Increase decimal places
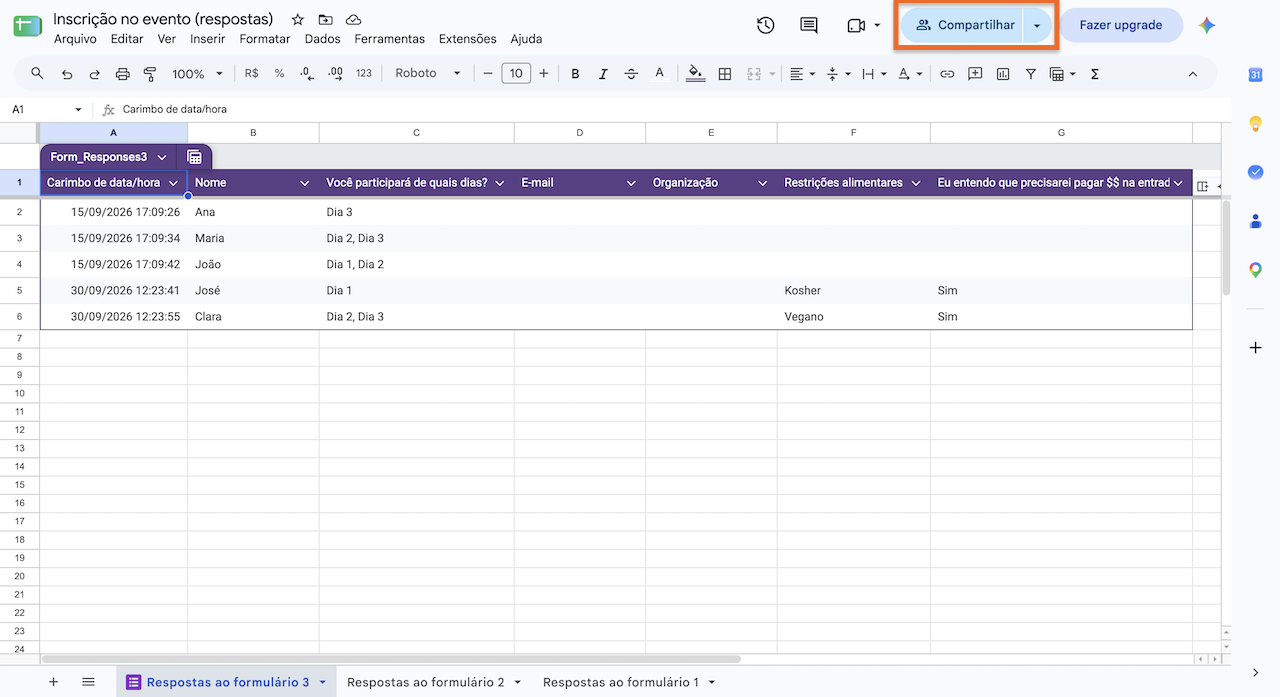The height and width of the screenshot is (697, 1280). (335, 73)
